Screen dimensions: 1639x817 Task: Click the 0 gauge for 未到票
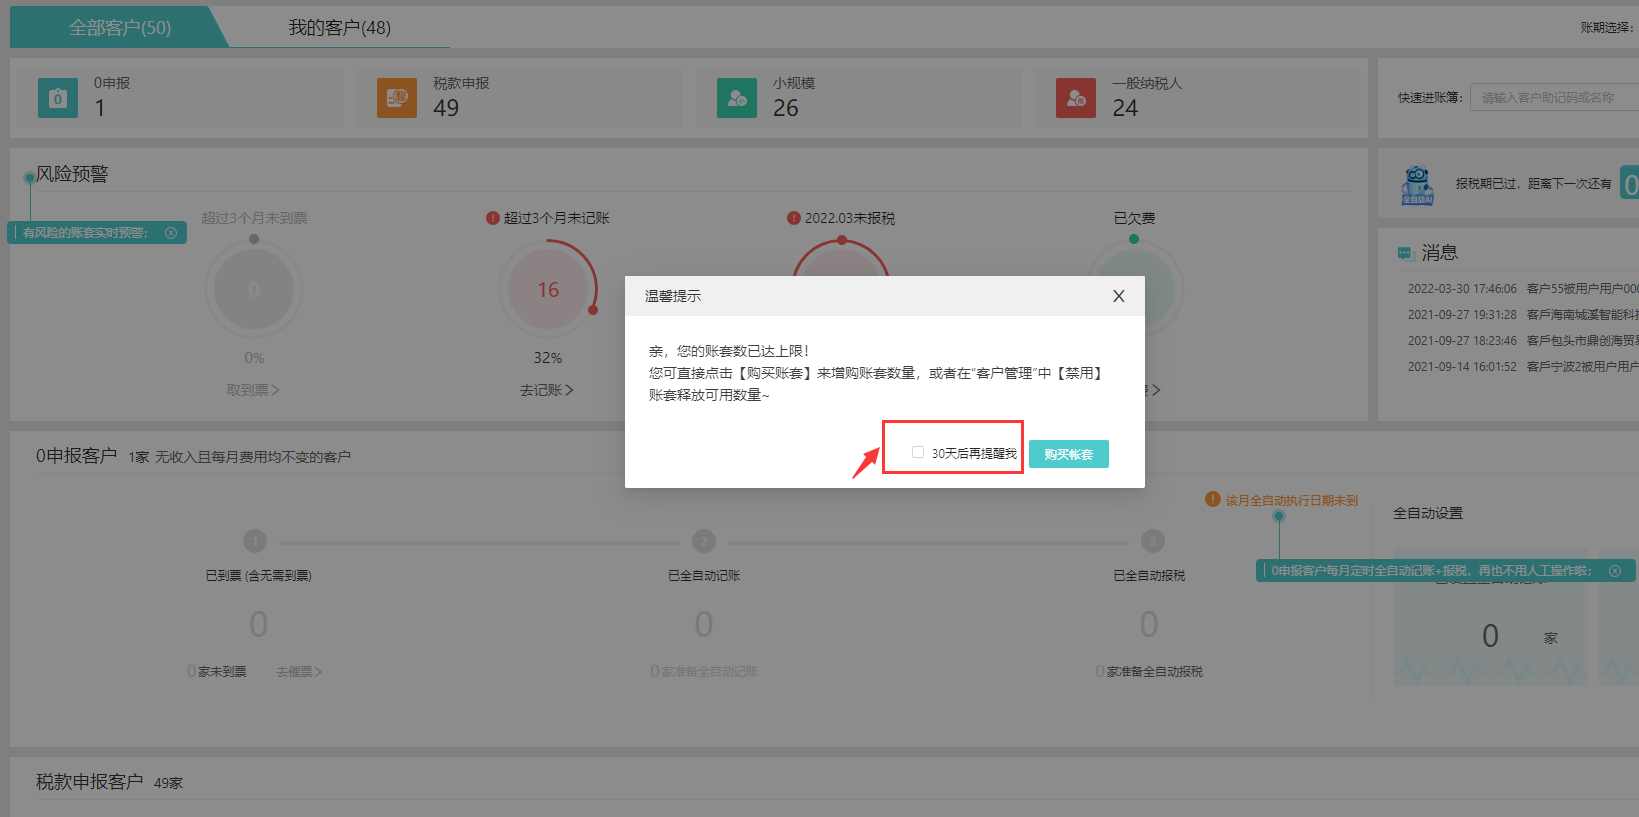[x=254, y=290]
